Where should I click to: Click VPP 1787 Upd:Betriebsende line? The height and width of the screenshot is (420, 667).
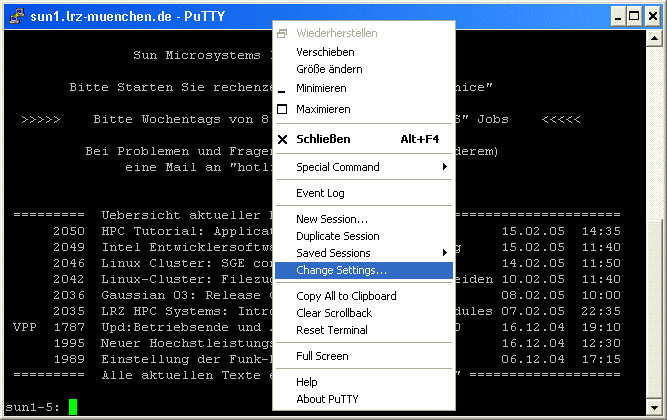pos(143,327)
